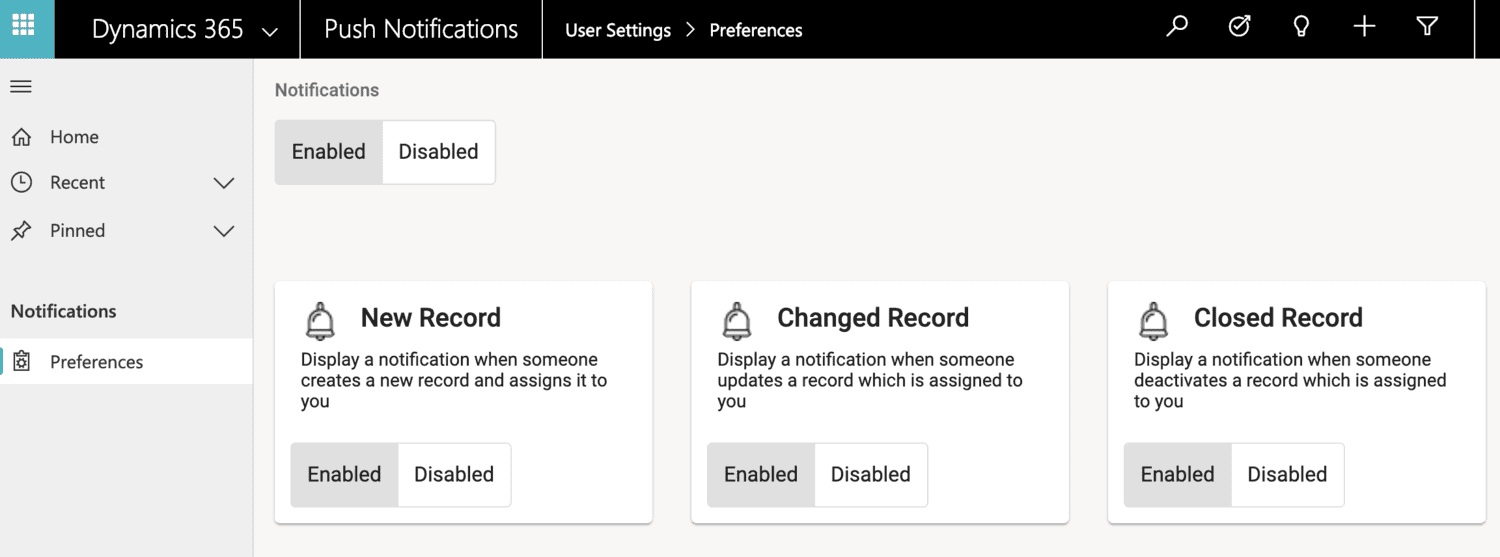
Task: Set global Notifications to Disabled
Action: click(x=438, y=152)
